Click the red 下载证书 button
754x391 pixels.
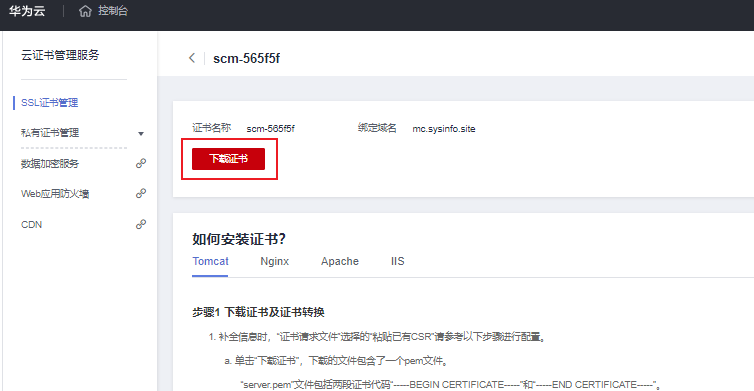coord(228,159)
